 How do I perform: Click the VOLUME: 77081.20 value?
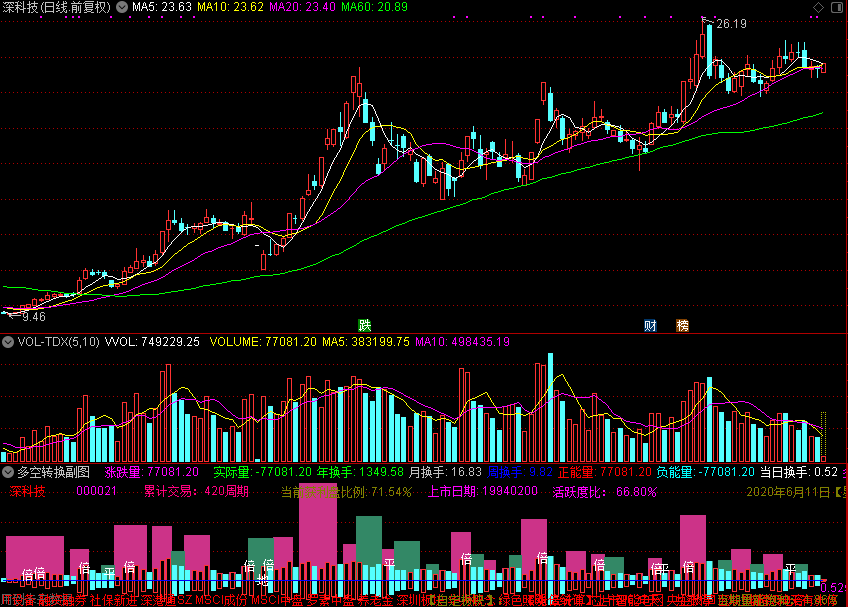263,342
